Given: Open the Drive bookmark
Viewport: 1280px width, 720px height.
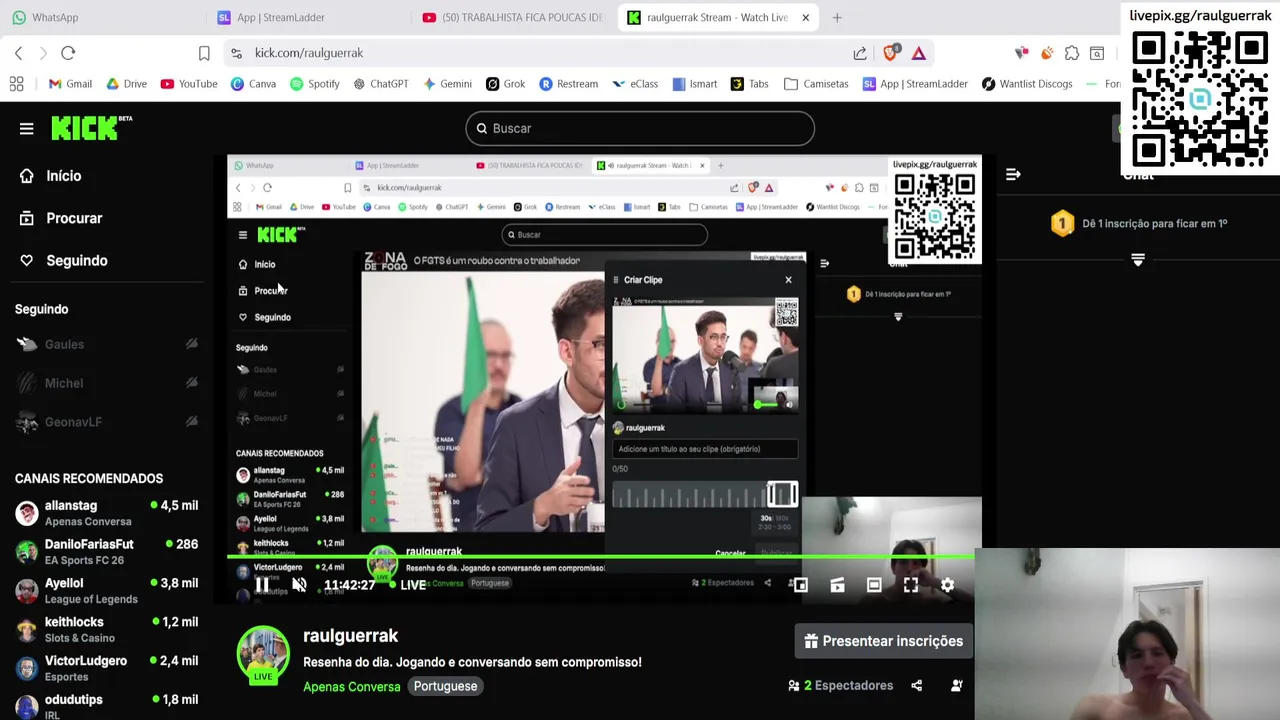Looking at the screenshot, I should point(127,84).
